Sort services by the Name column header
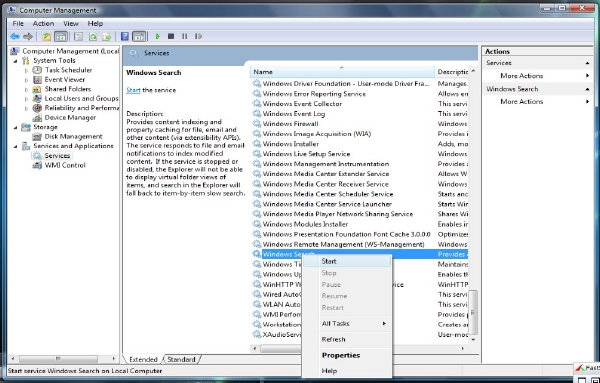Screen dimensions: 600x383 [x=342, y=72]
